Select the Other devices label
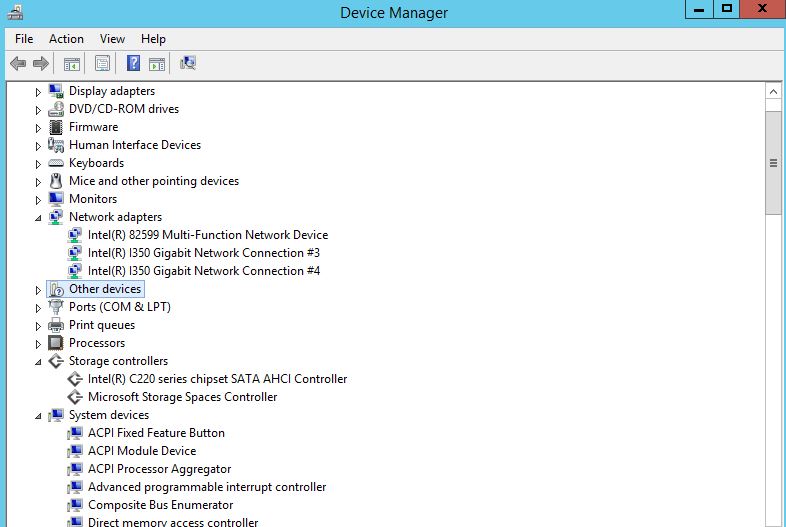 pos(105,289)
